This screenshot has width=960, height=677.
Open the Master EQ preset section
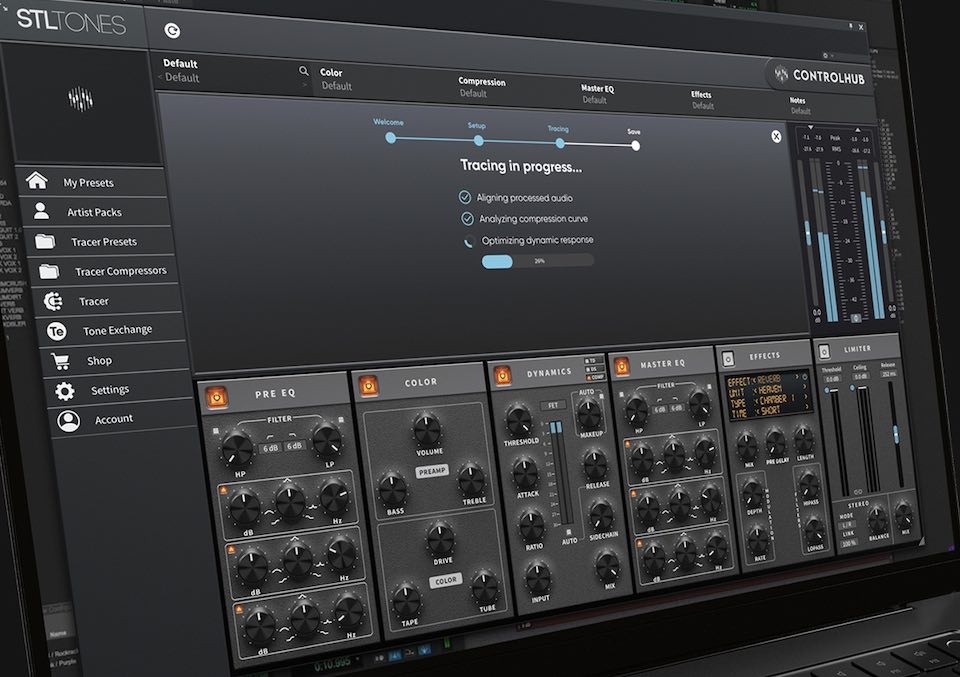(597, 94)
